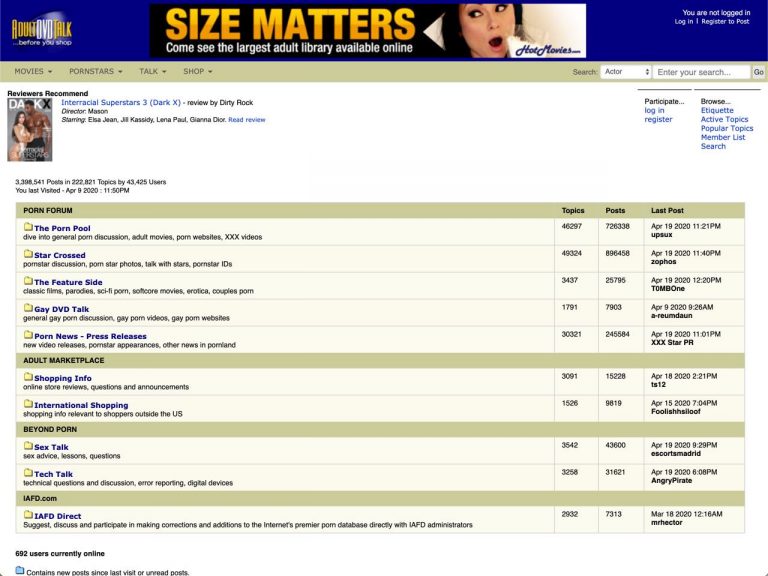The image size is (768, 576).
Task: Click last poster upsux
Action: click(661, 235)
